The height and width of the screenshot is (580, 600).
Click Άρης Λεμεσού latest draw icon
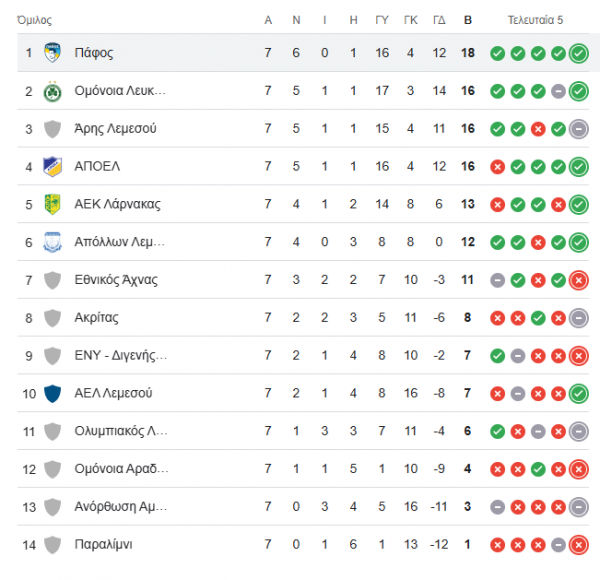pyautogui.click(x=579, y=129)
